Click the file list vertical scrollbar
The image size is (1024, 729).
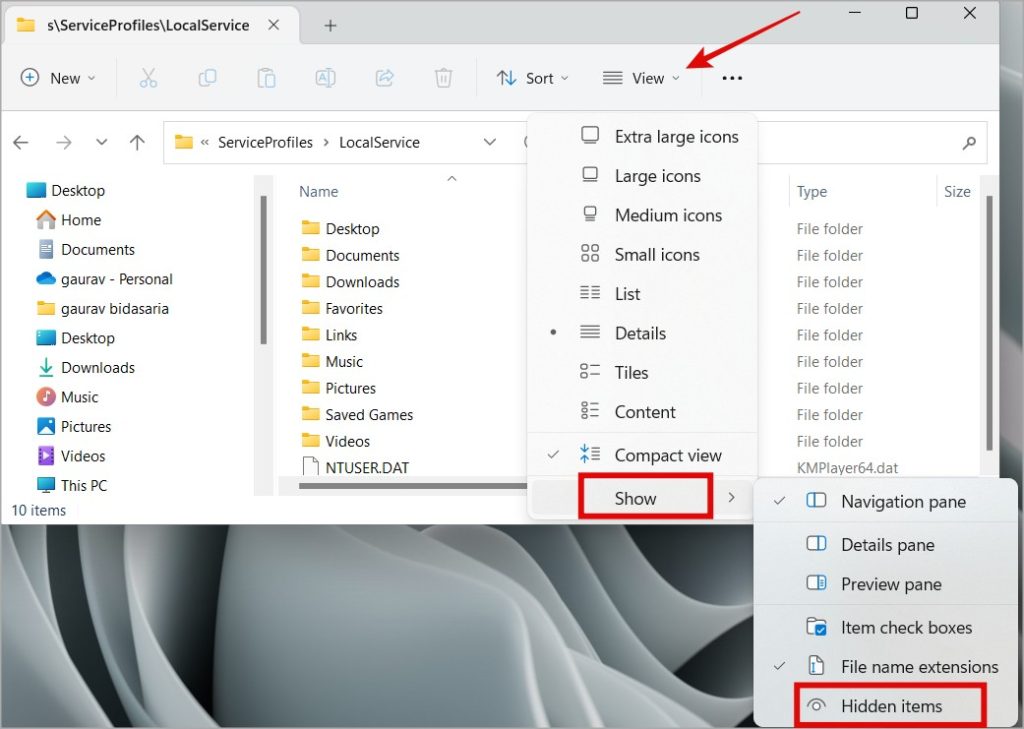click(x=989, y=323)
